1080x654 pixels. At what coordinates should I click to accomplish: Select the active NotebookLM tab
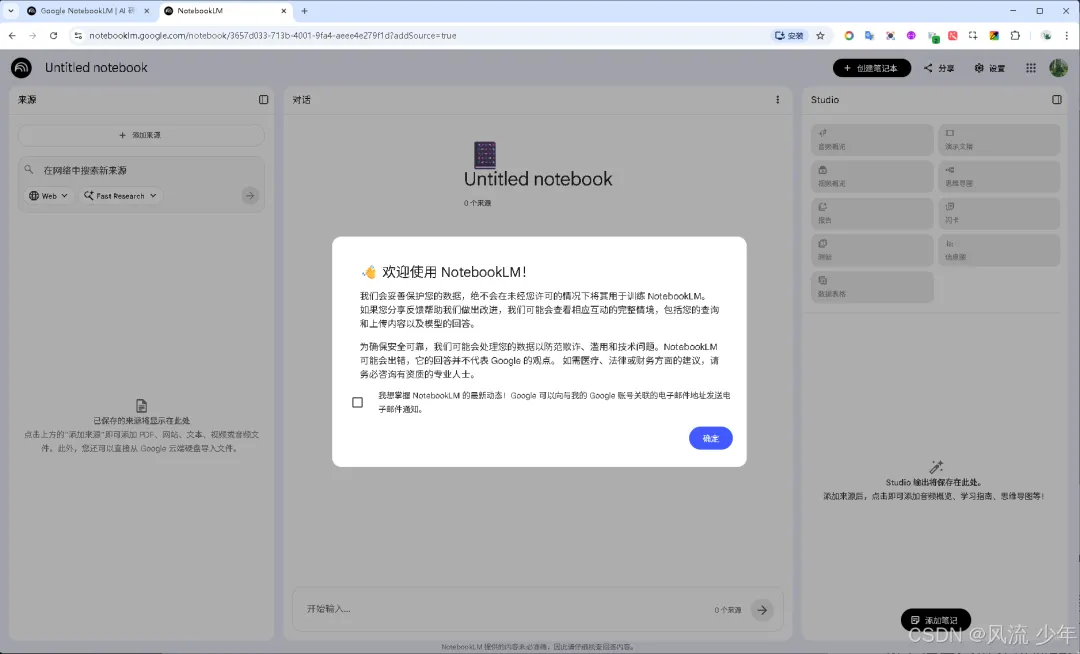click(224, 11)
